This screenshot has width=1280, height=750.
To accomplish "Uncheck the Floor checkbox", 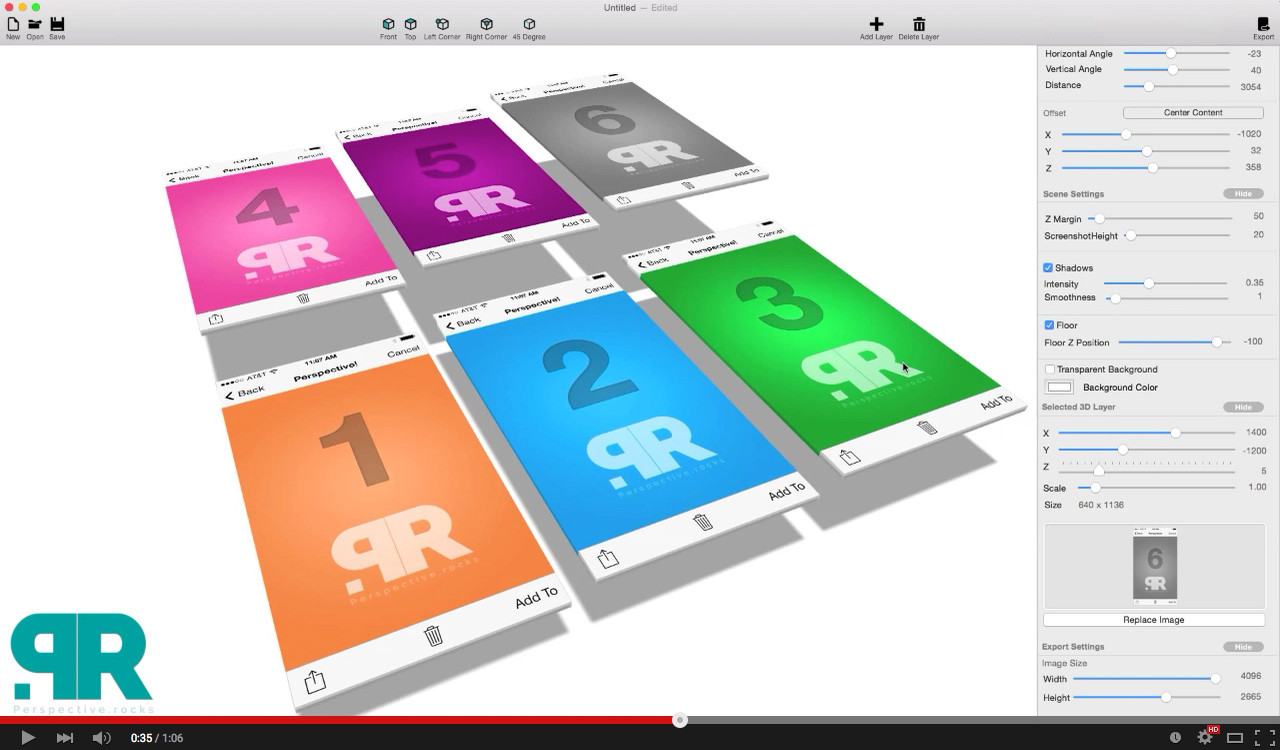I will [1048, 325].
